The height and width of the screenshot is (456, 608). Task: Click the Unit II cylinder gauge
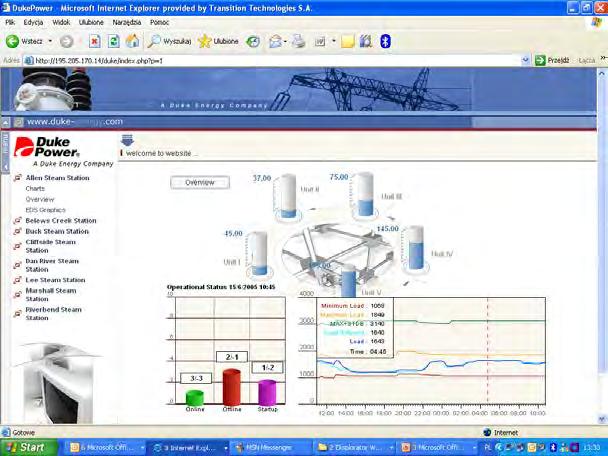(288, 196)
